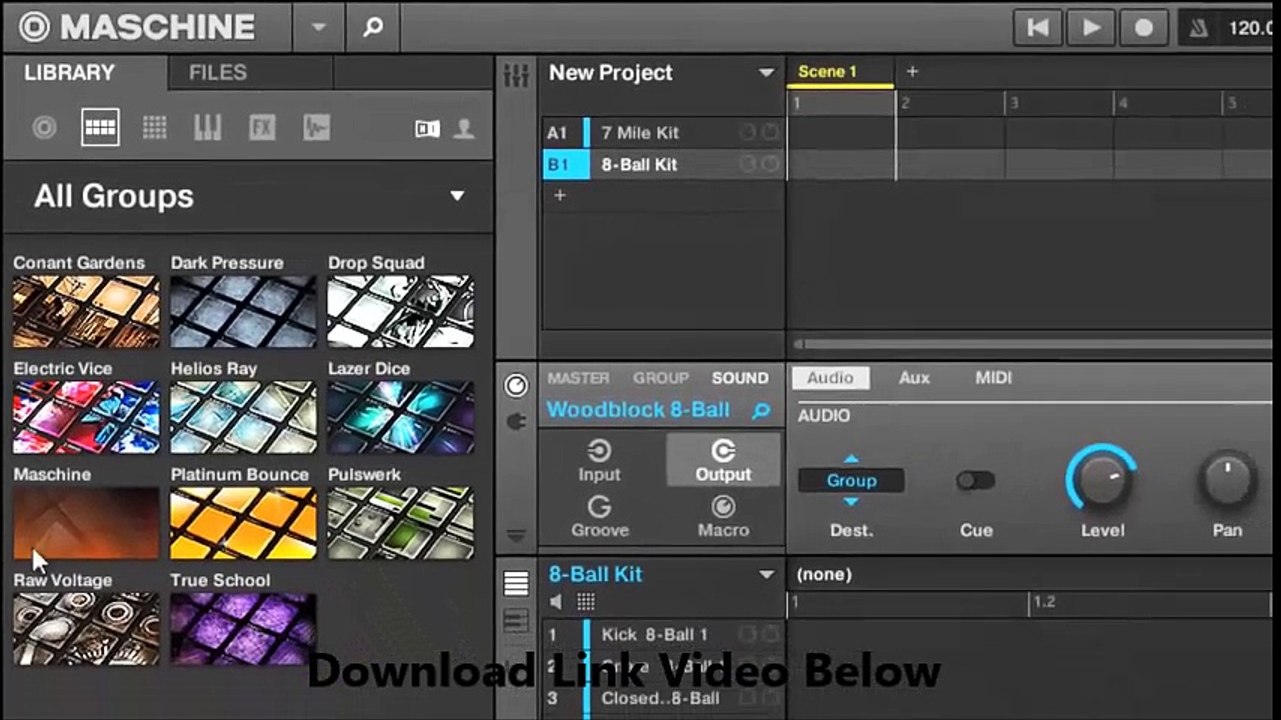Show user content in library
This screenshot has width=1281, height=720.
click(x=463, y=128)
